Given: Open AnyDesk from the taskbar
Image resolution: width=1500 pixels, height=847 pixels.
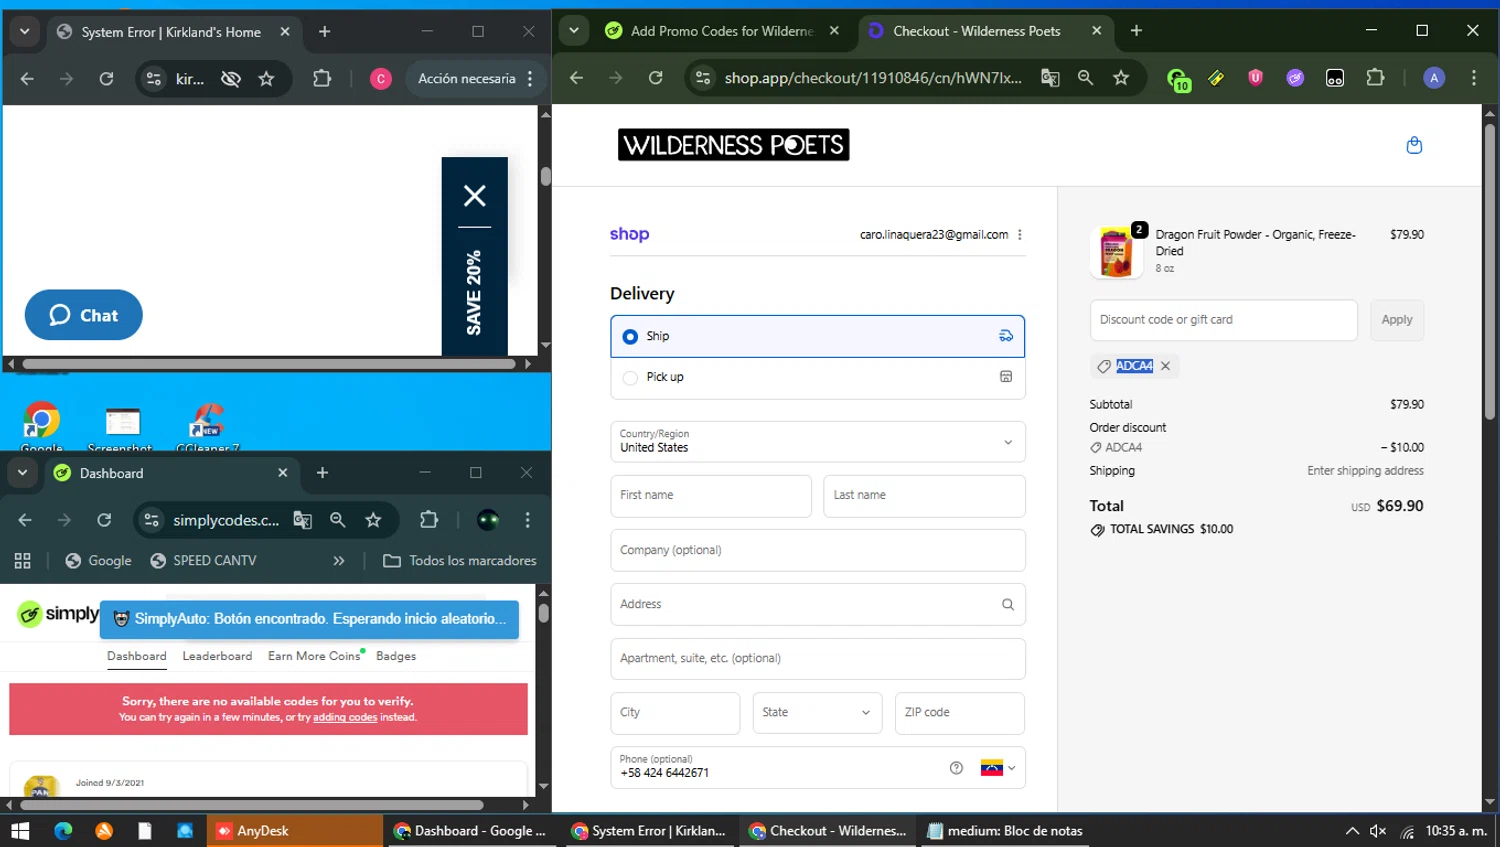Looking at the screenshot, I should click(295, 831).
